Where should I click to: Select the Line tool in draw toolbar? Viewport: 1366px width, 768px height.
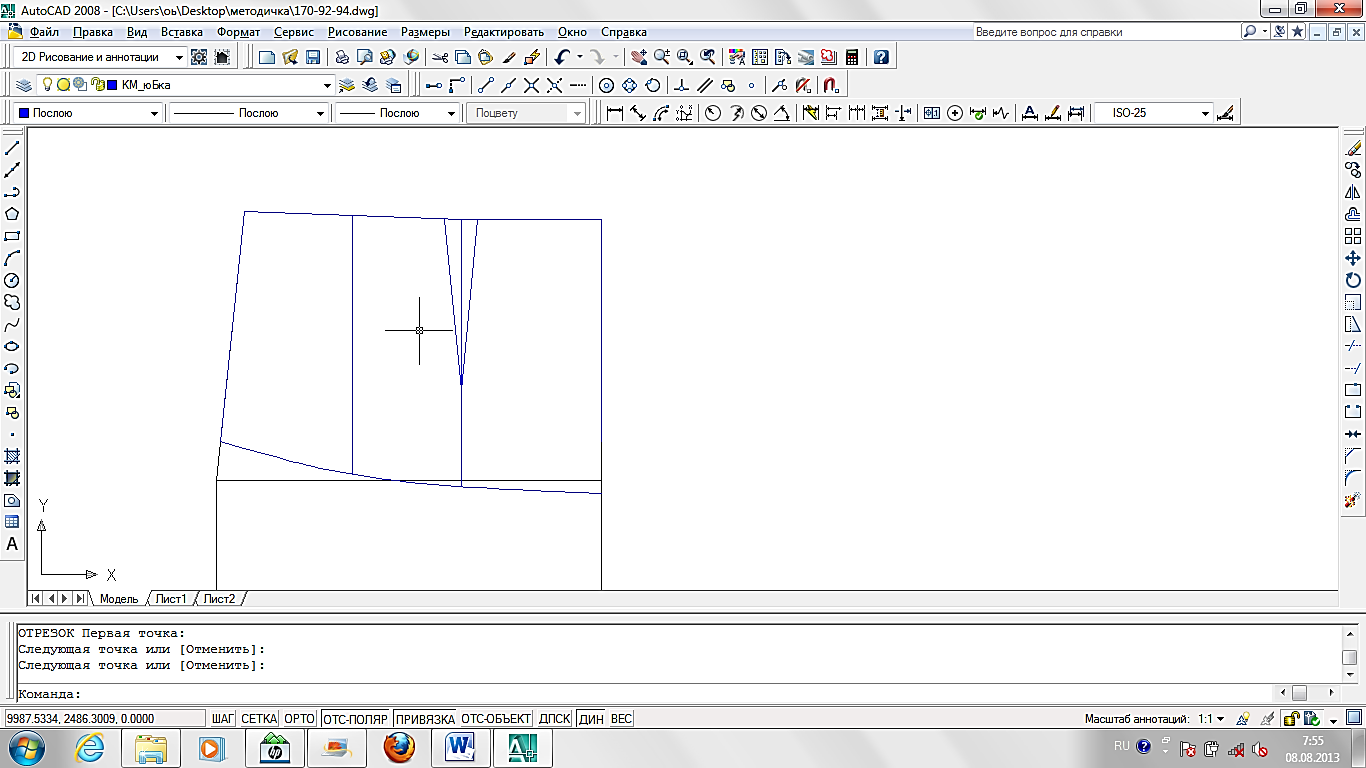12,148
